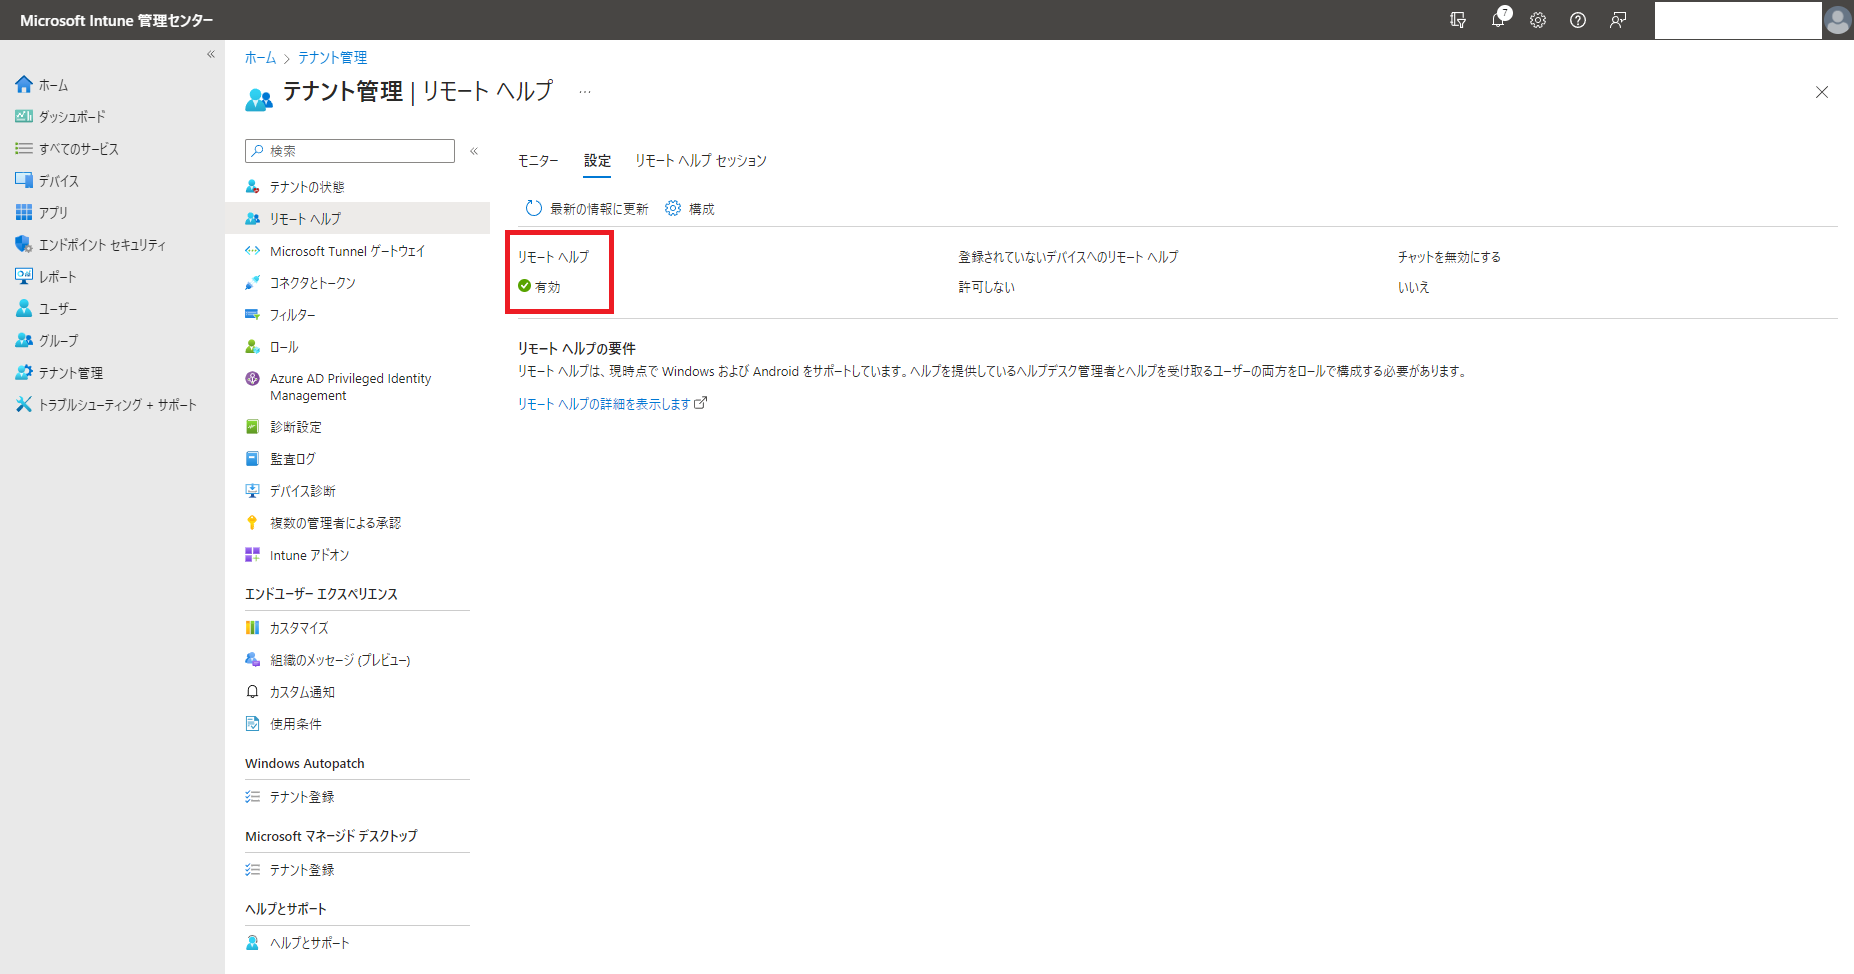The height and width of the screenshot is (974, 1854).
Task: Collapse the tenant admin menu chevron
Action: (473, 151)
